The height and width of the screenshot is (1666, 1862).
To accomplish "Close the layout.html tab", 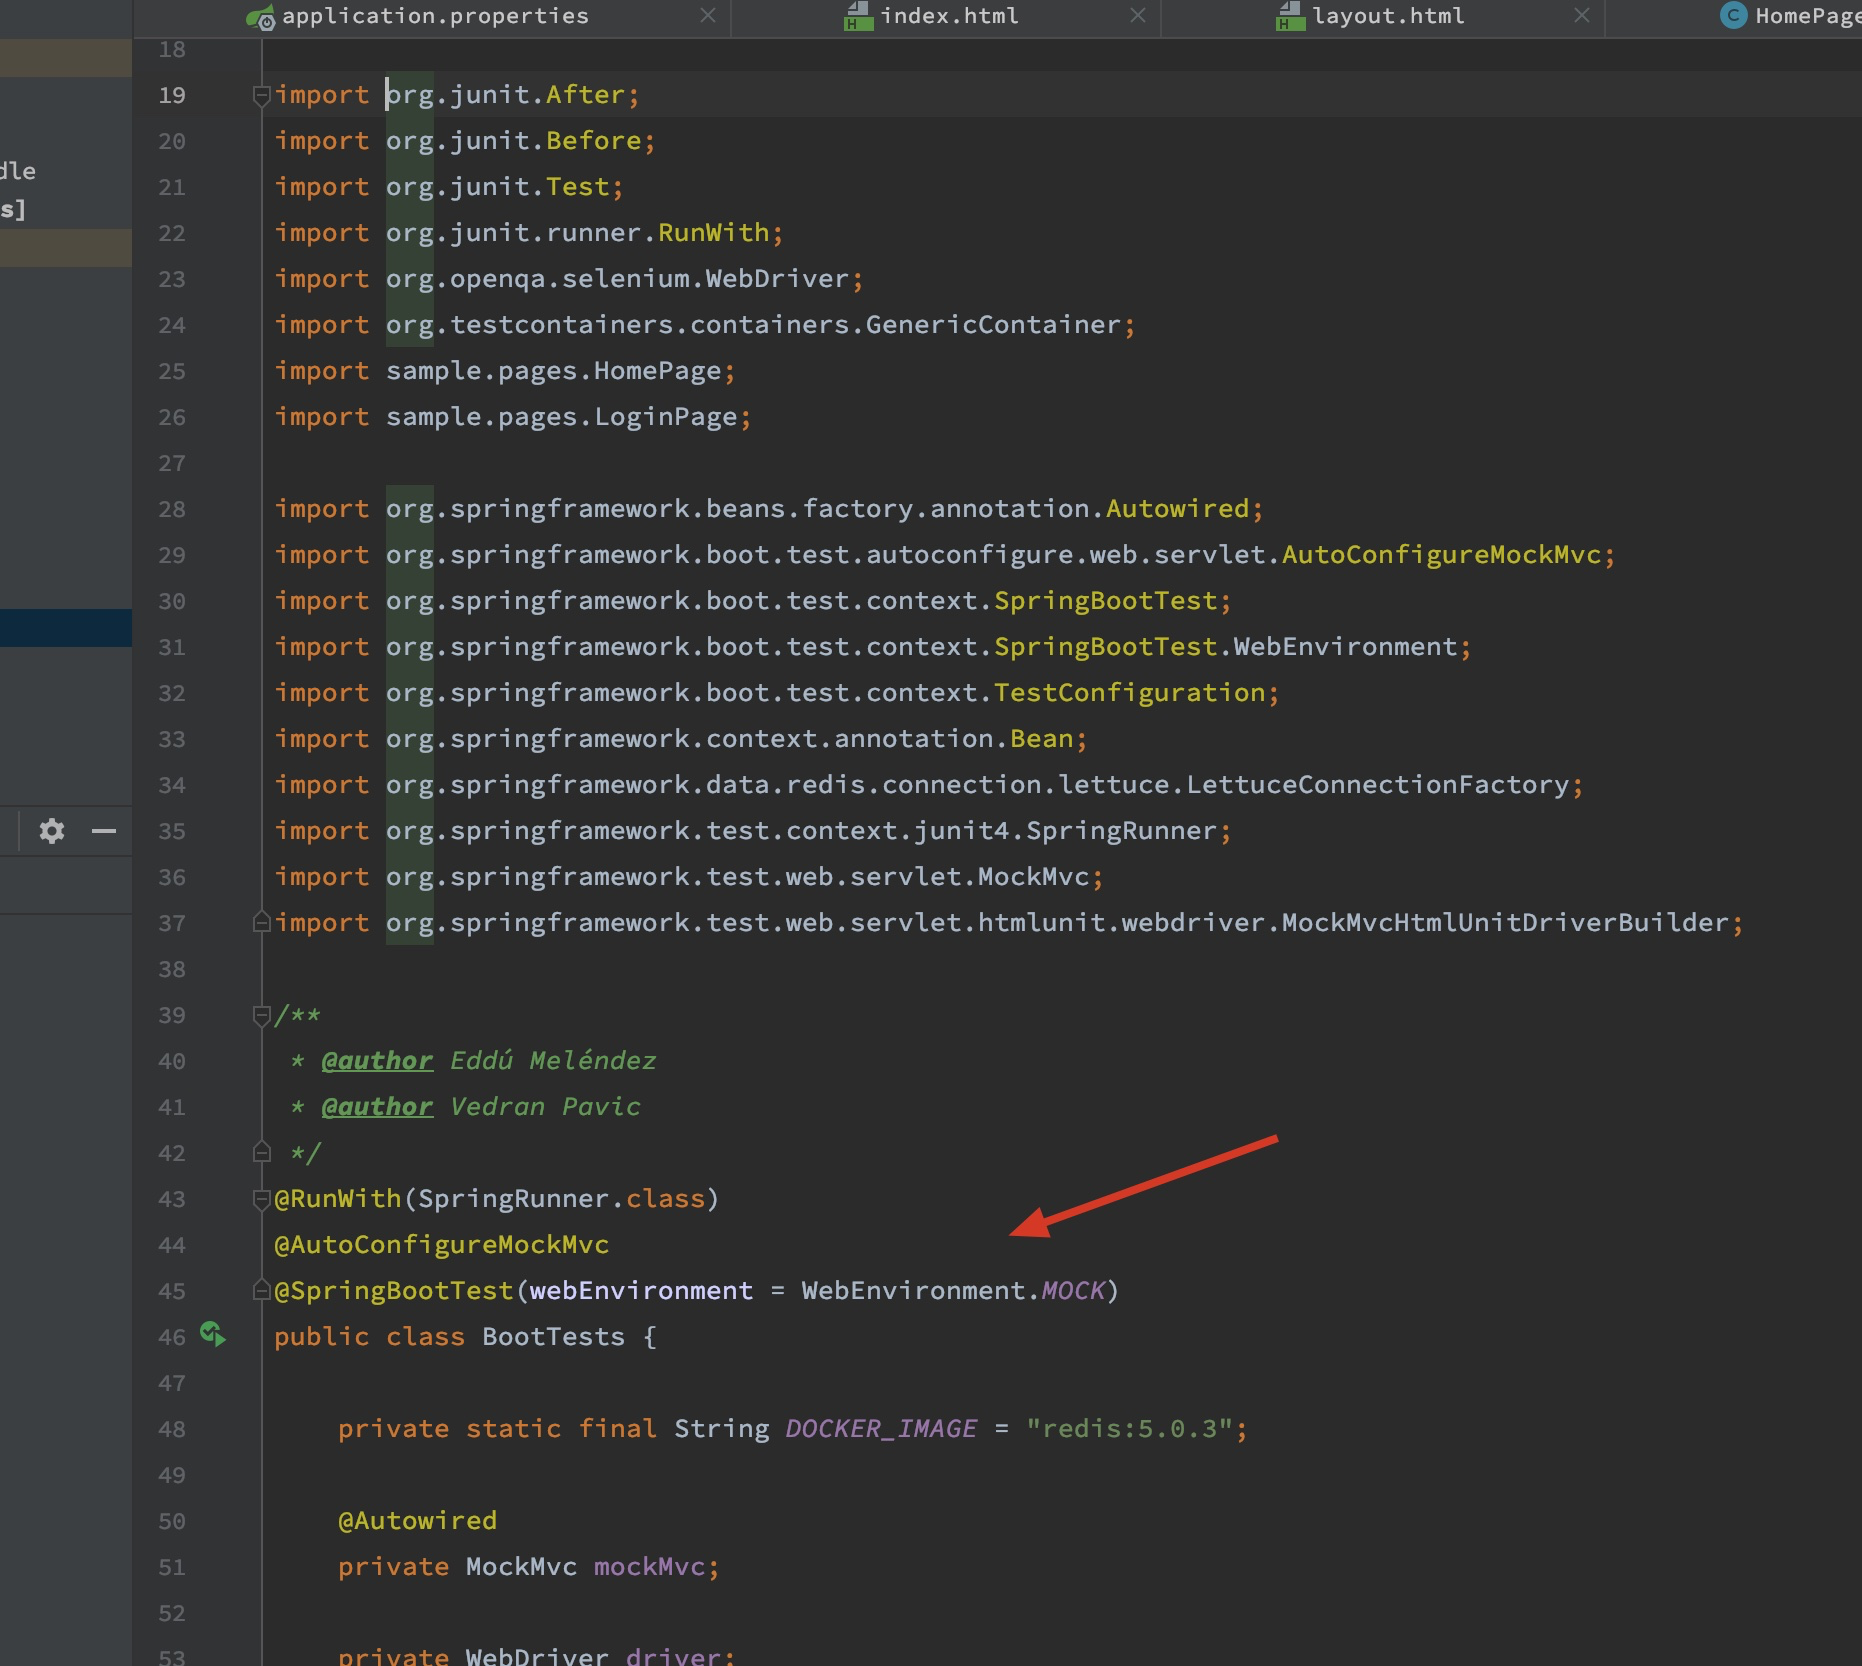I will pos(1582,15).
